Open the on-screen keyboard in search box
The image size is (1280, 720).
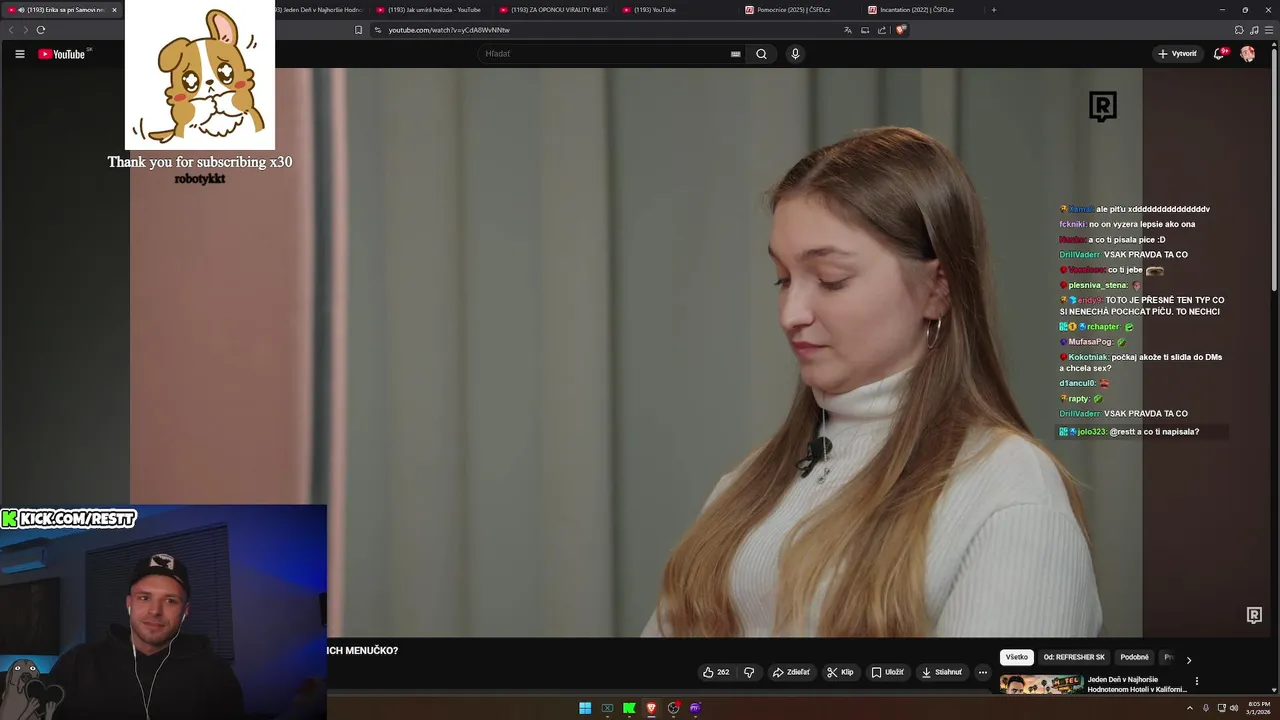coord(735,54)
